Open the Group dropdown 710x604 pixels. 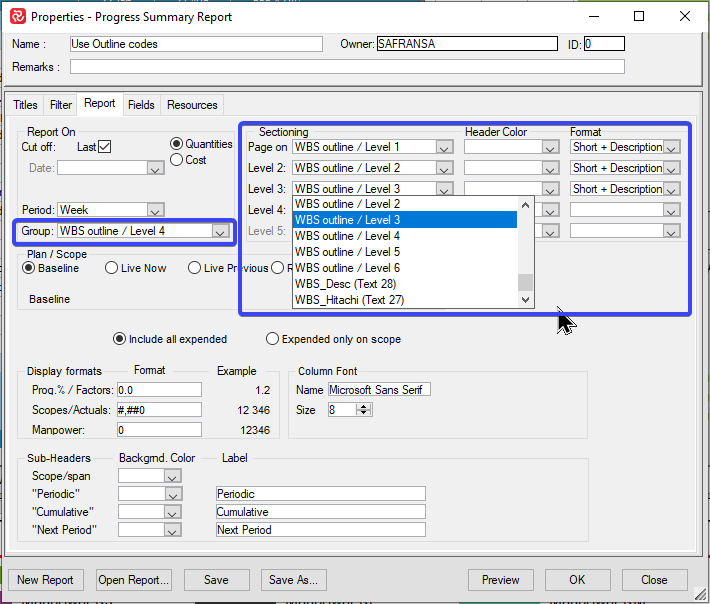point(220,232)
